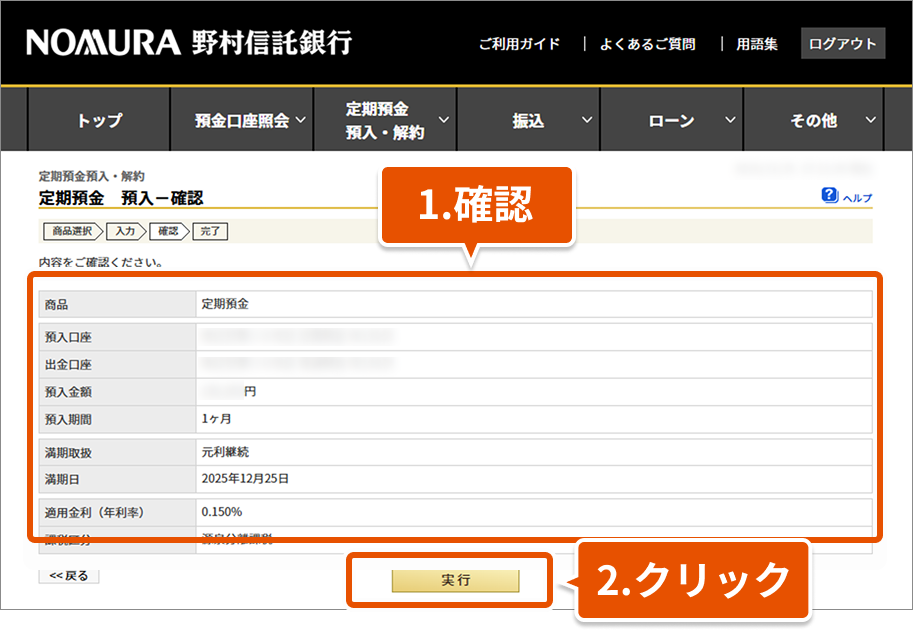Click the 適用金利 value 0.150%
Image resolution: width=913 pixels, height=630 pixels.
click(x=222, y=512)
